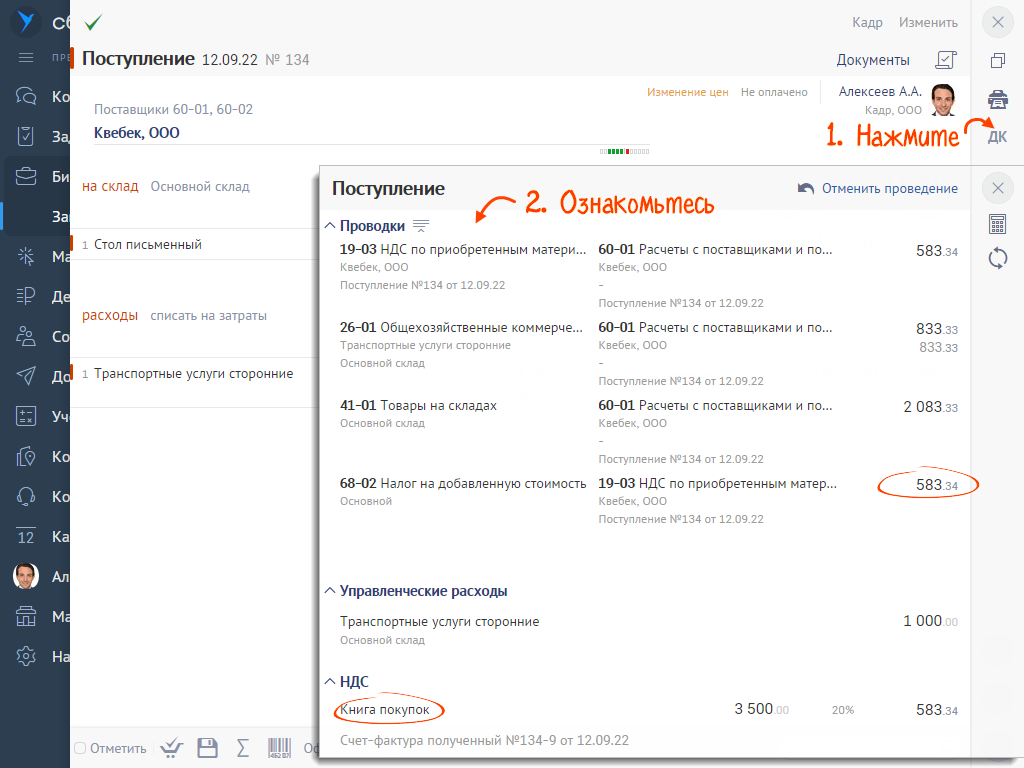Click the save floppy disk icon
The image size is (1024, 768).
208,748
